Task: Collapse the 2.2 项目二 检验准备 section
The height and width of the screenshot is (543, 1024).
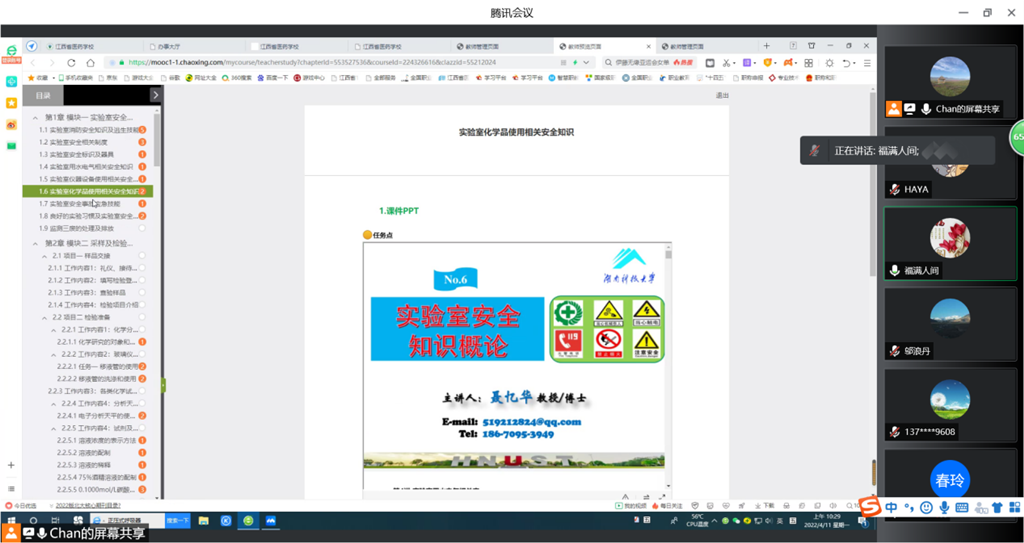Action: [44, 317]
